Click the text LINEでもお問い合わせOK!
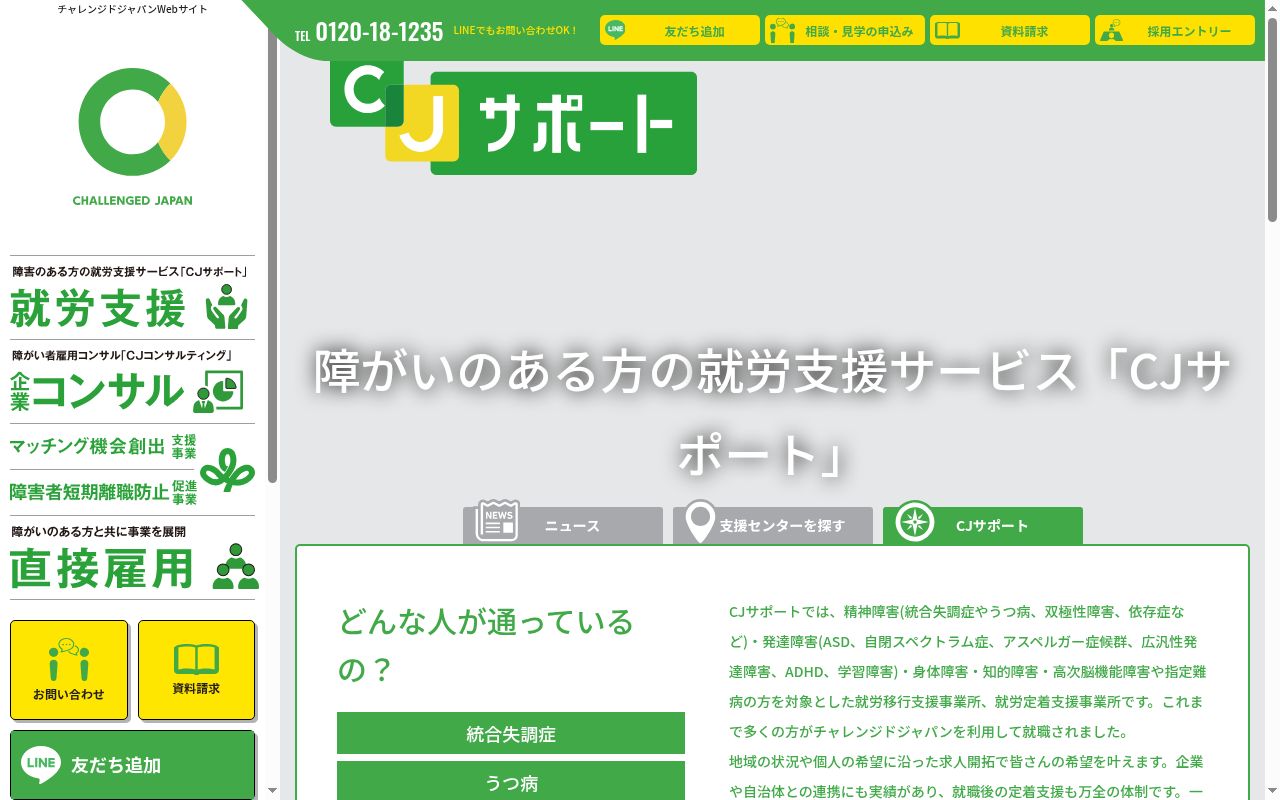The image size is (1280, 800). coord(515,31)
